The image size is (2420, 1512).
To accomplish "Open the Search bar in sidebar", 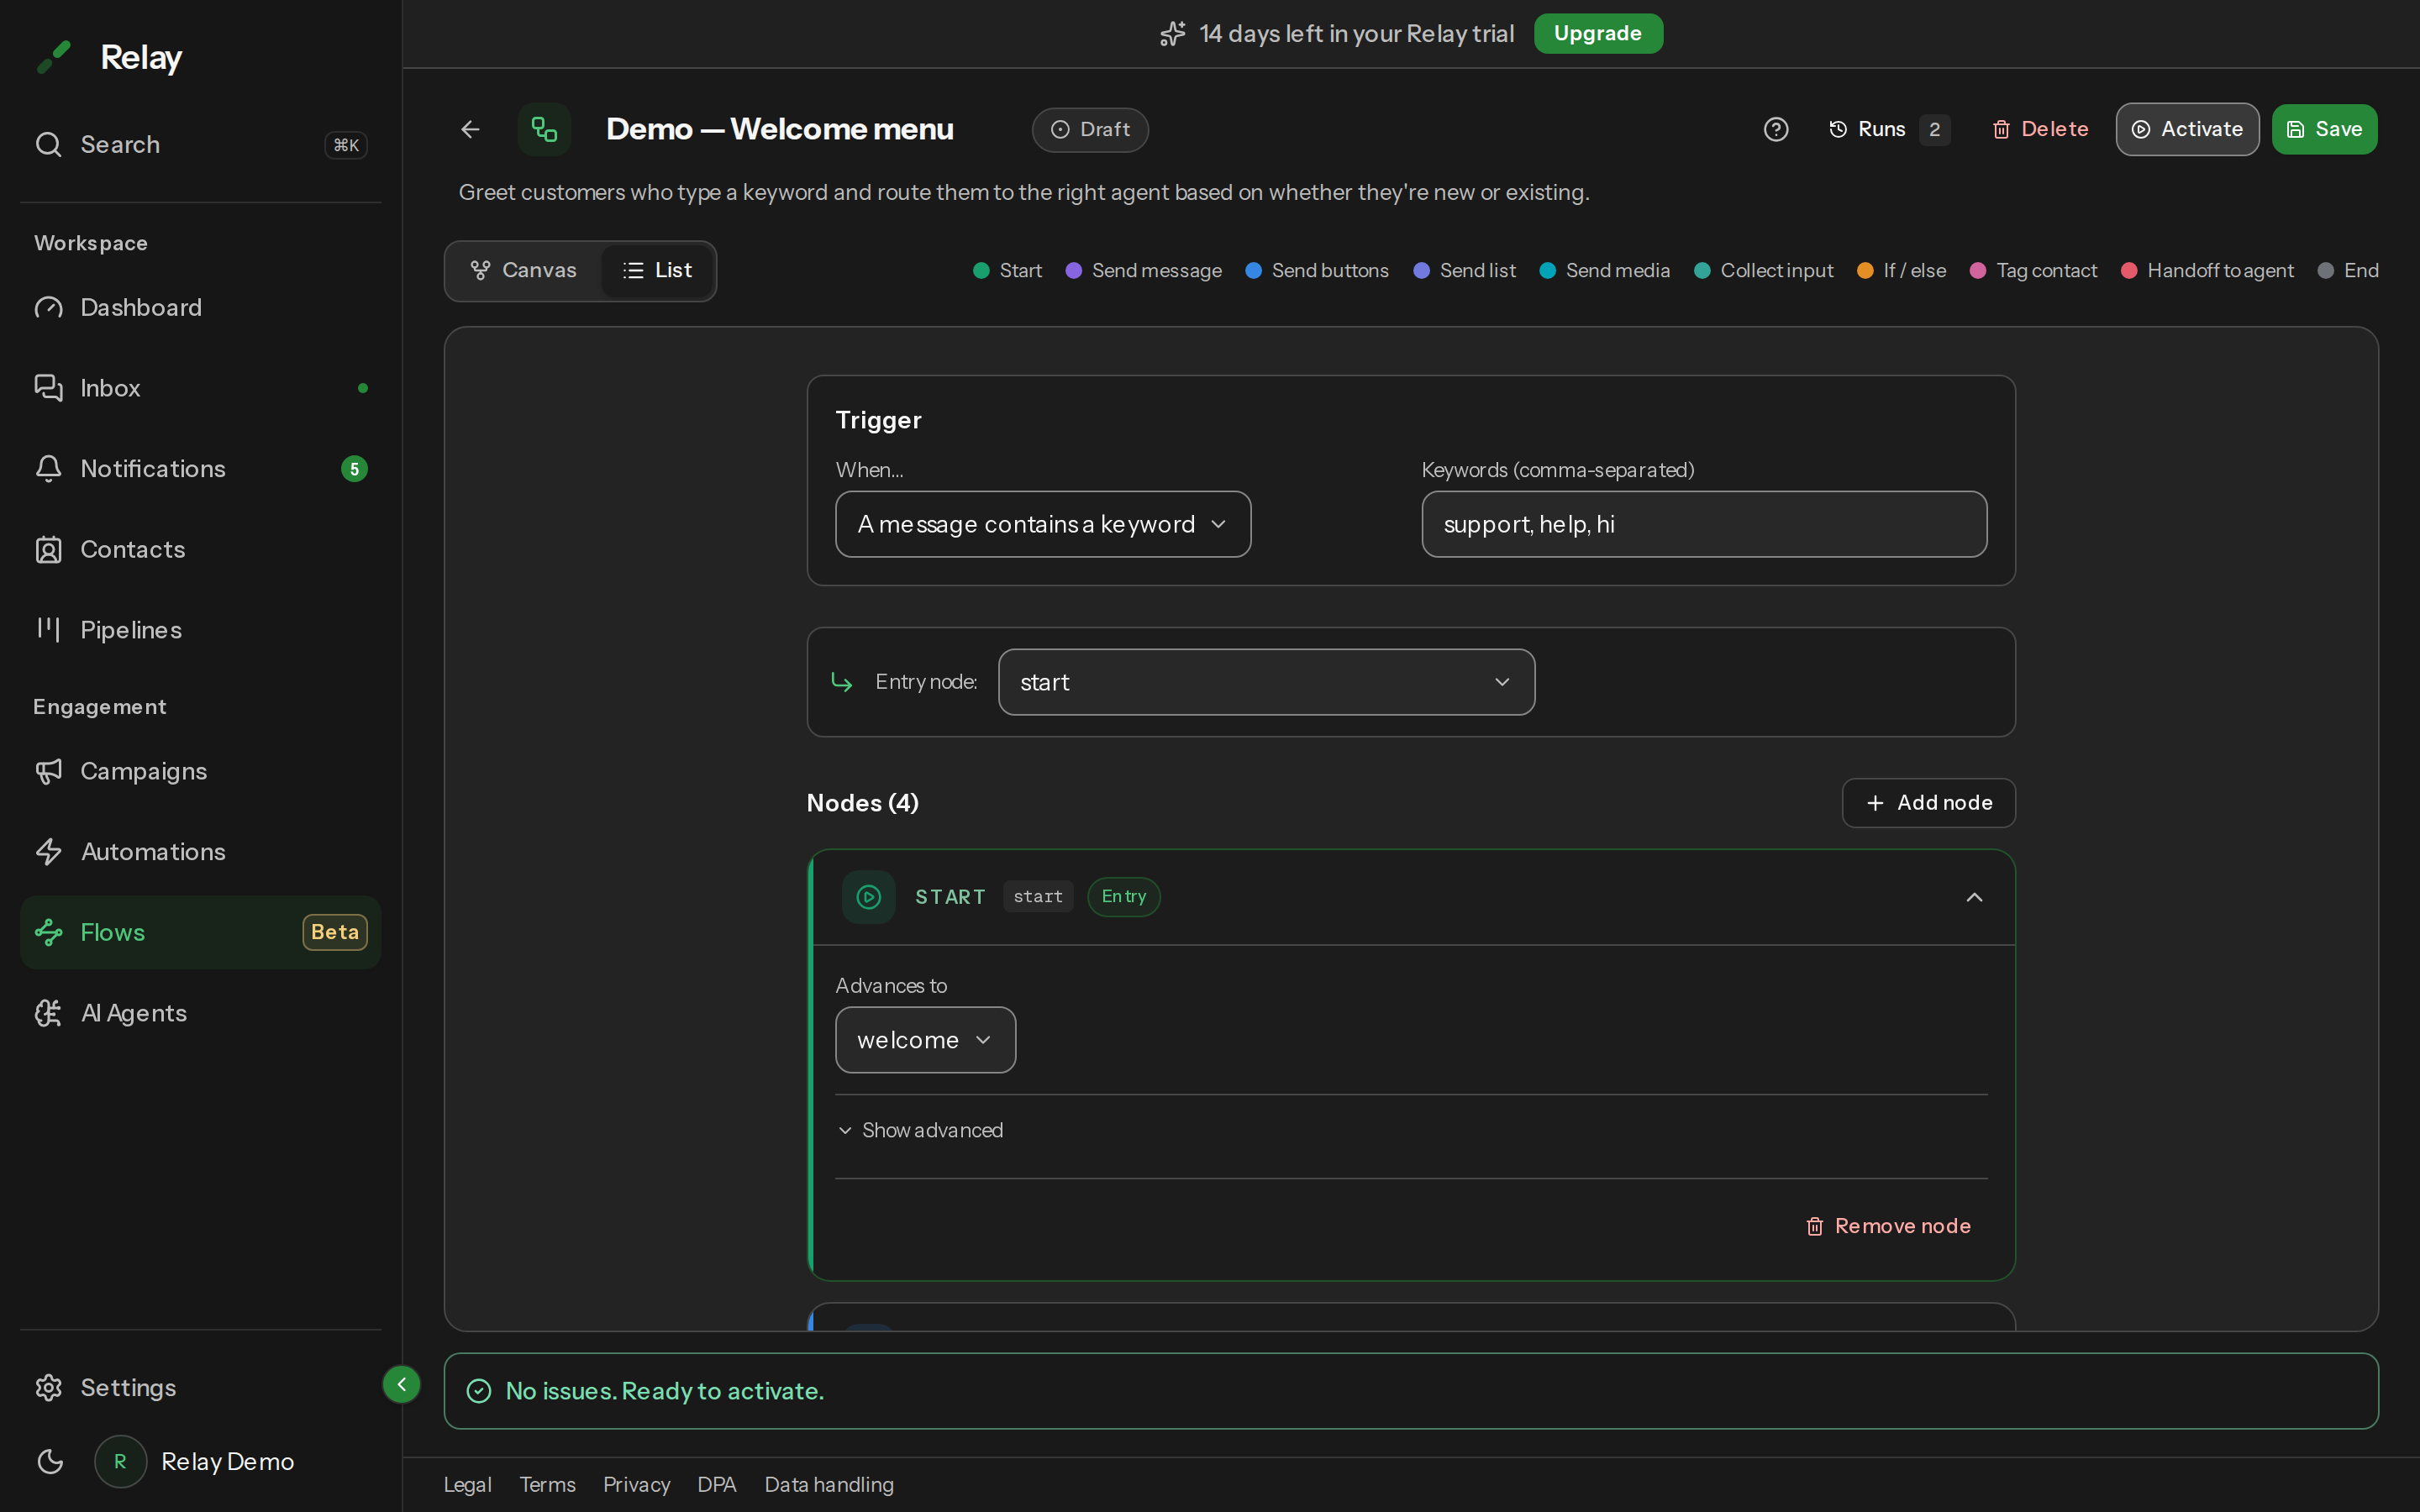I will point(200,145).
